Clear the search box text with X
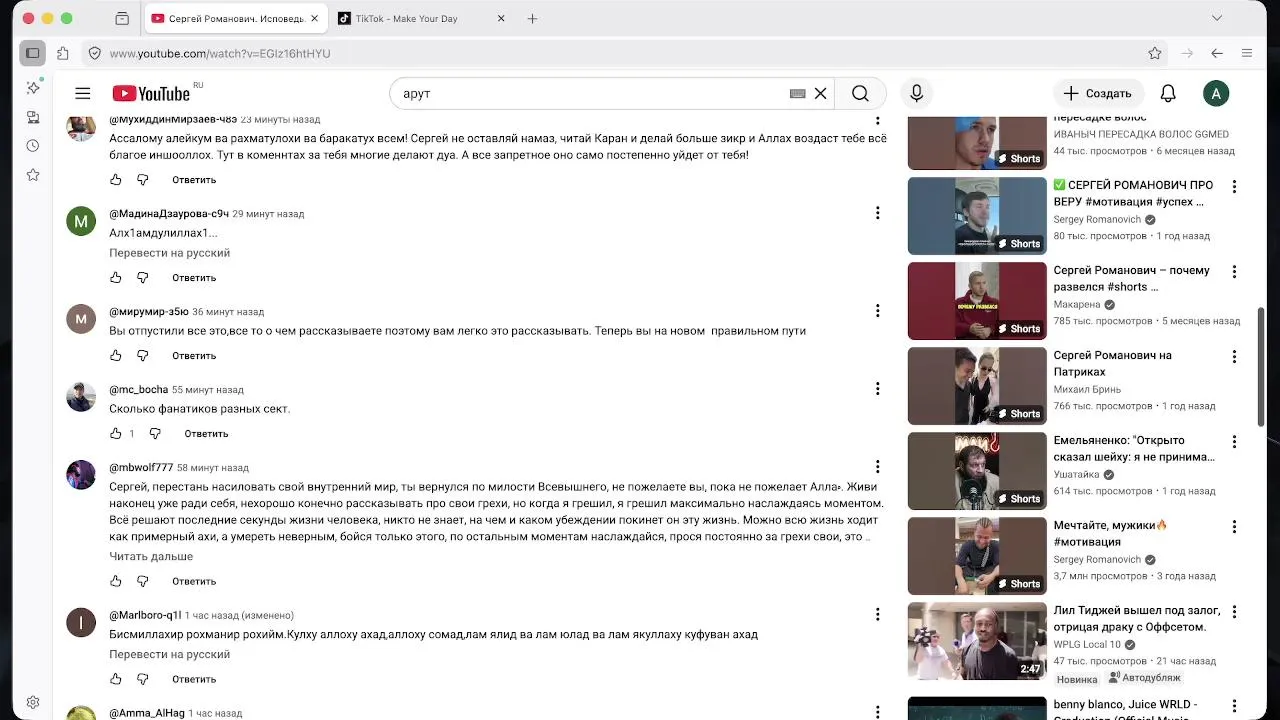This screenshot has height=720, width=1280. coord(820,93)
